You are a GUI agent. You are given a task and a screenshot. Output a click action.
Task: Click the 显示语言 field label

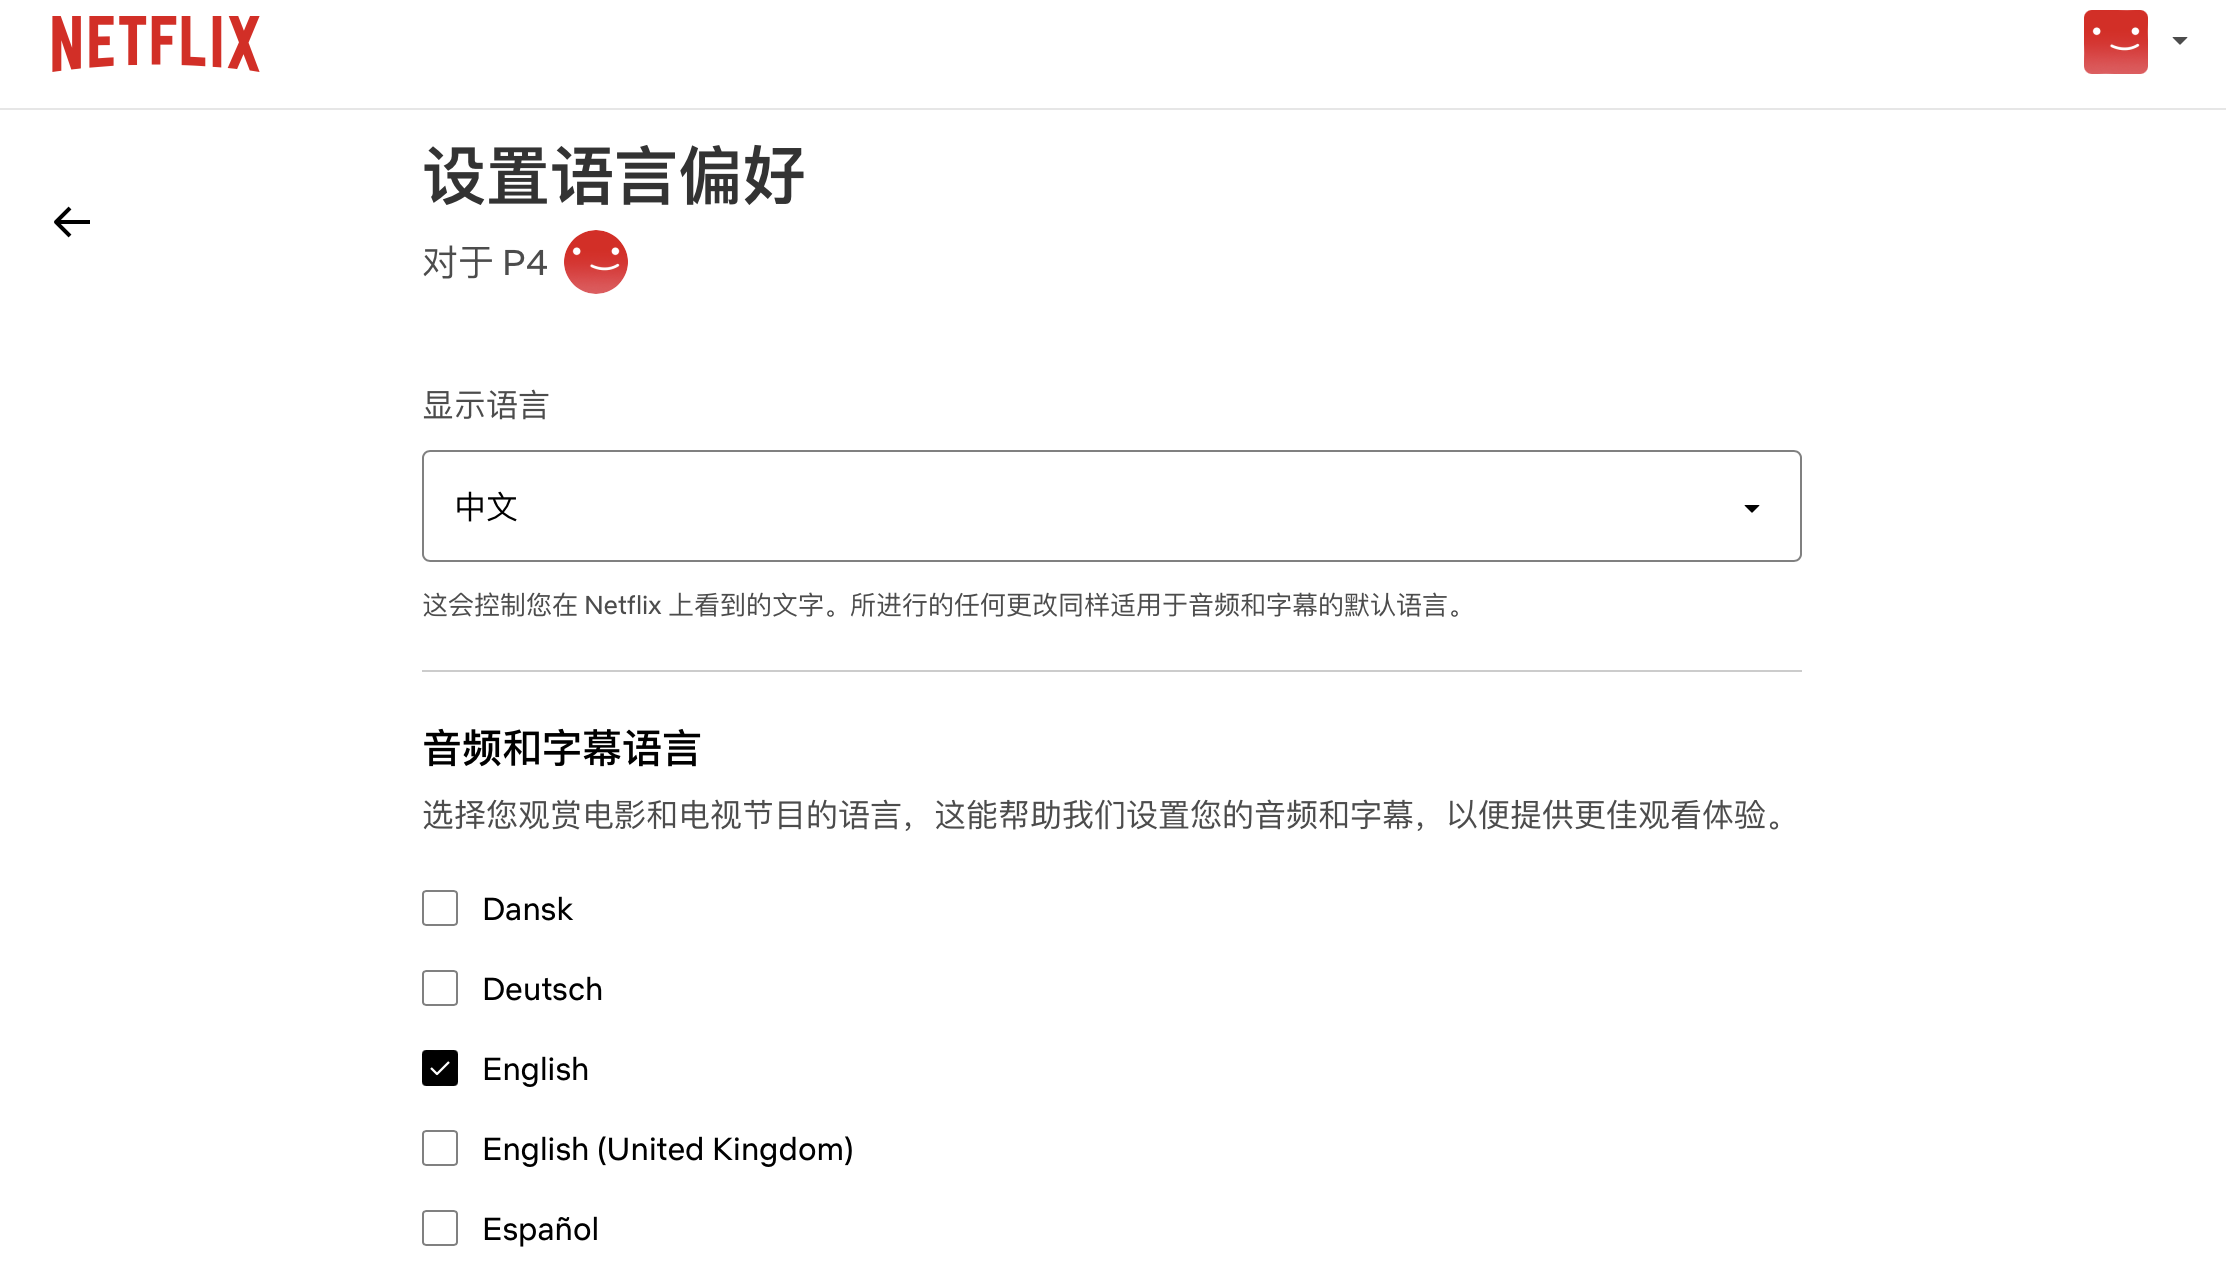(485, 405)
